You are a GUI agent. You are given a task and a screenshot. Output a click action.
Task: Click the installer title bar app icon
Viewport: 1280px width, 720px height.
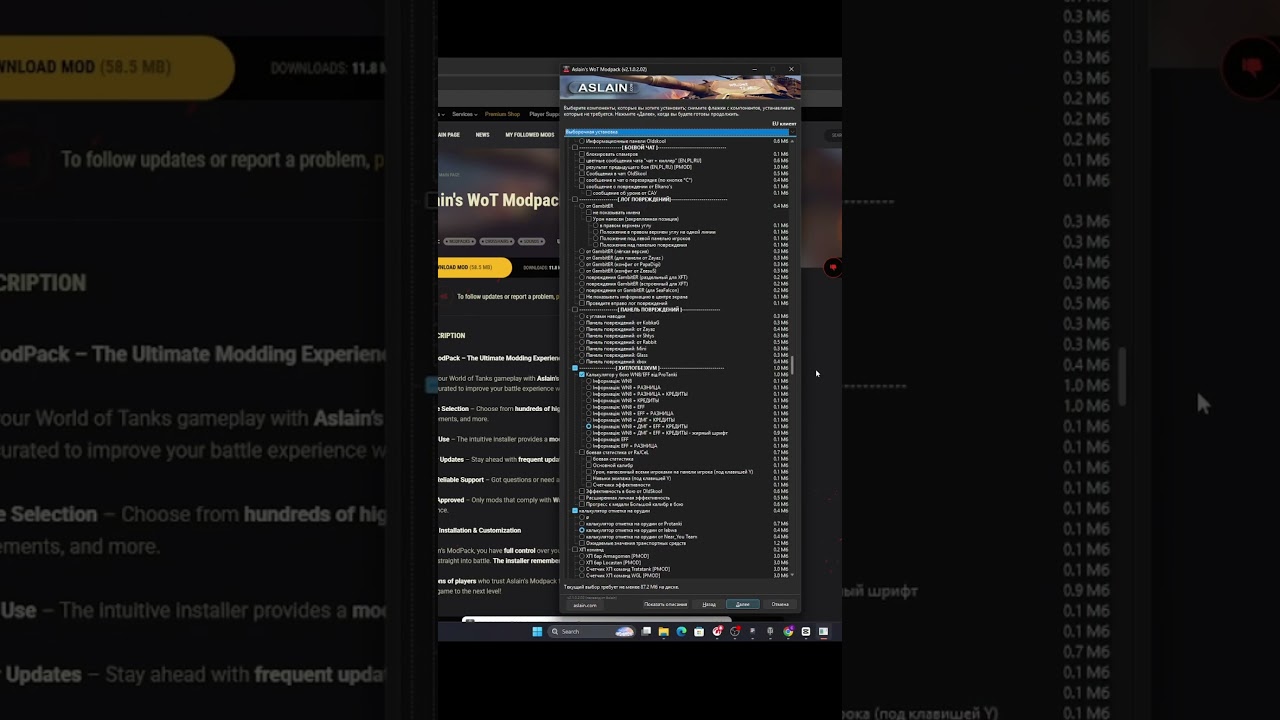tap(566, 69)
